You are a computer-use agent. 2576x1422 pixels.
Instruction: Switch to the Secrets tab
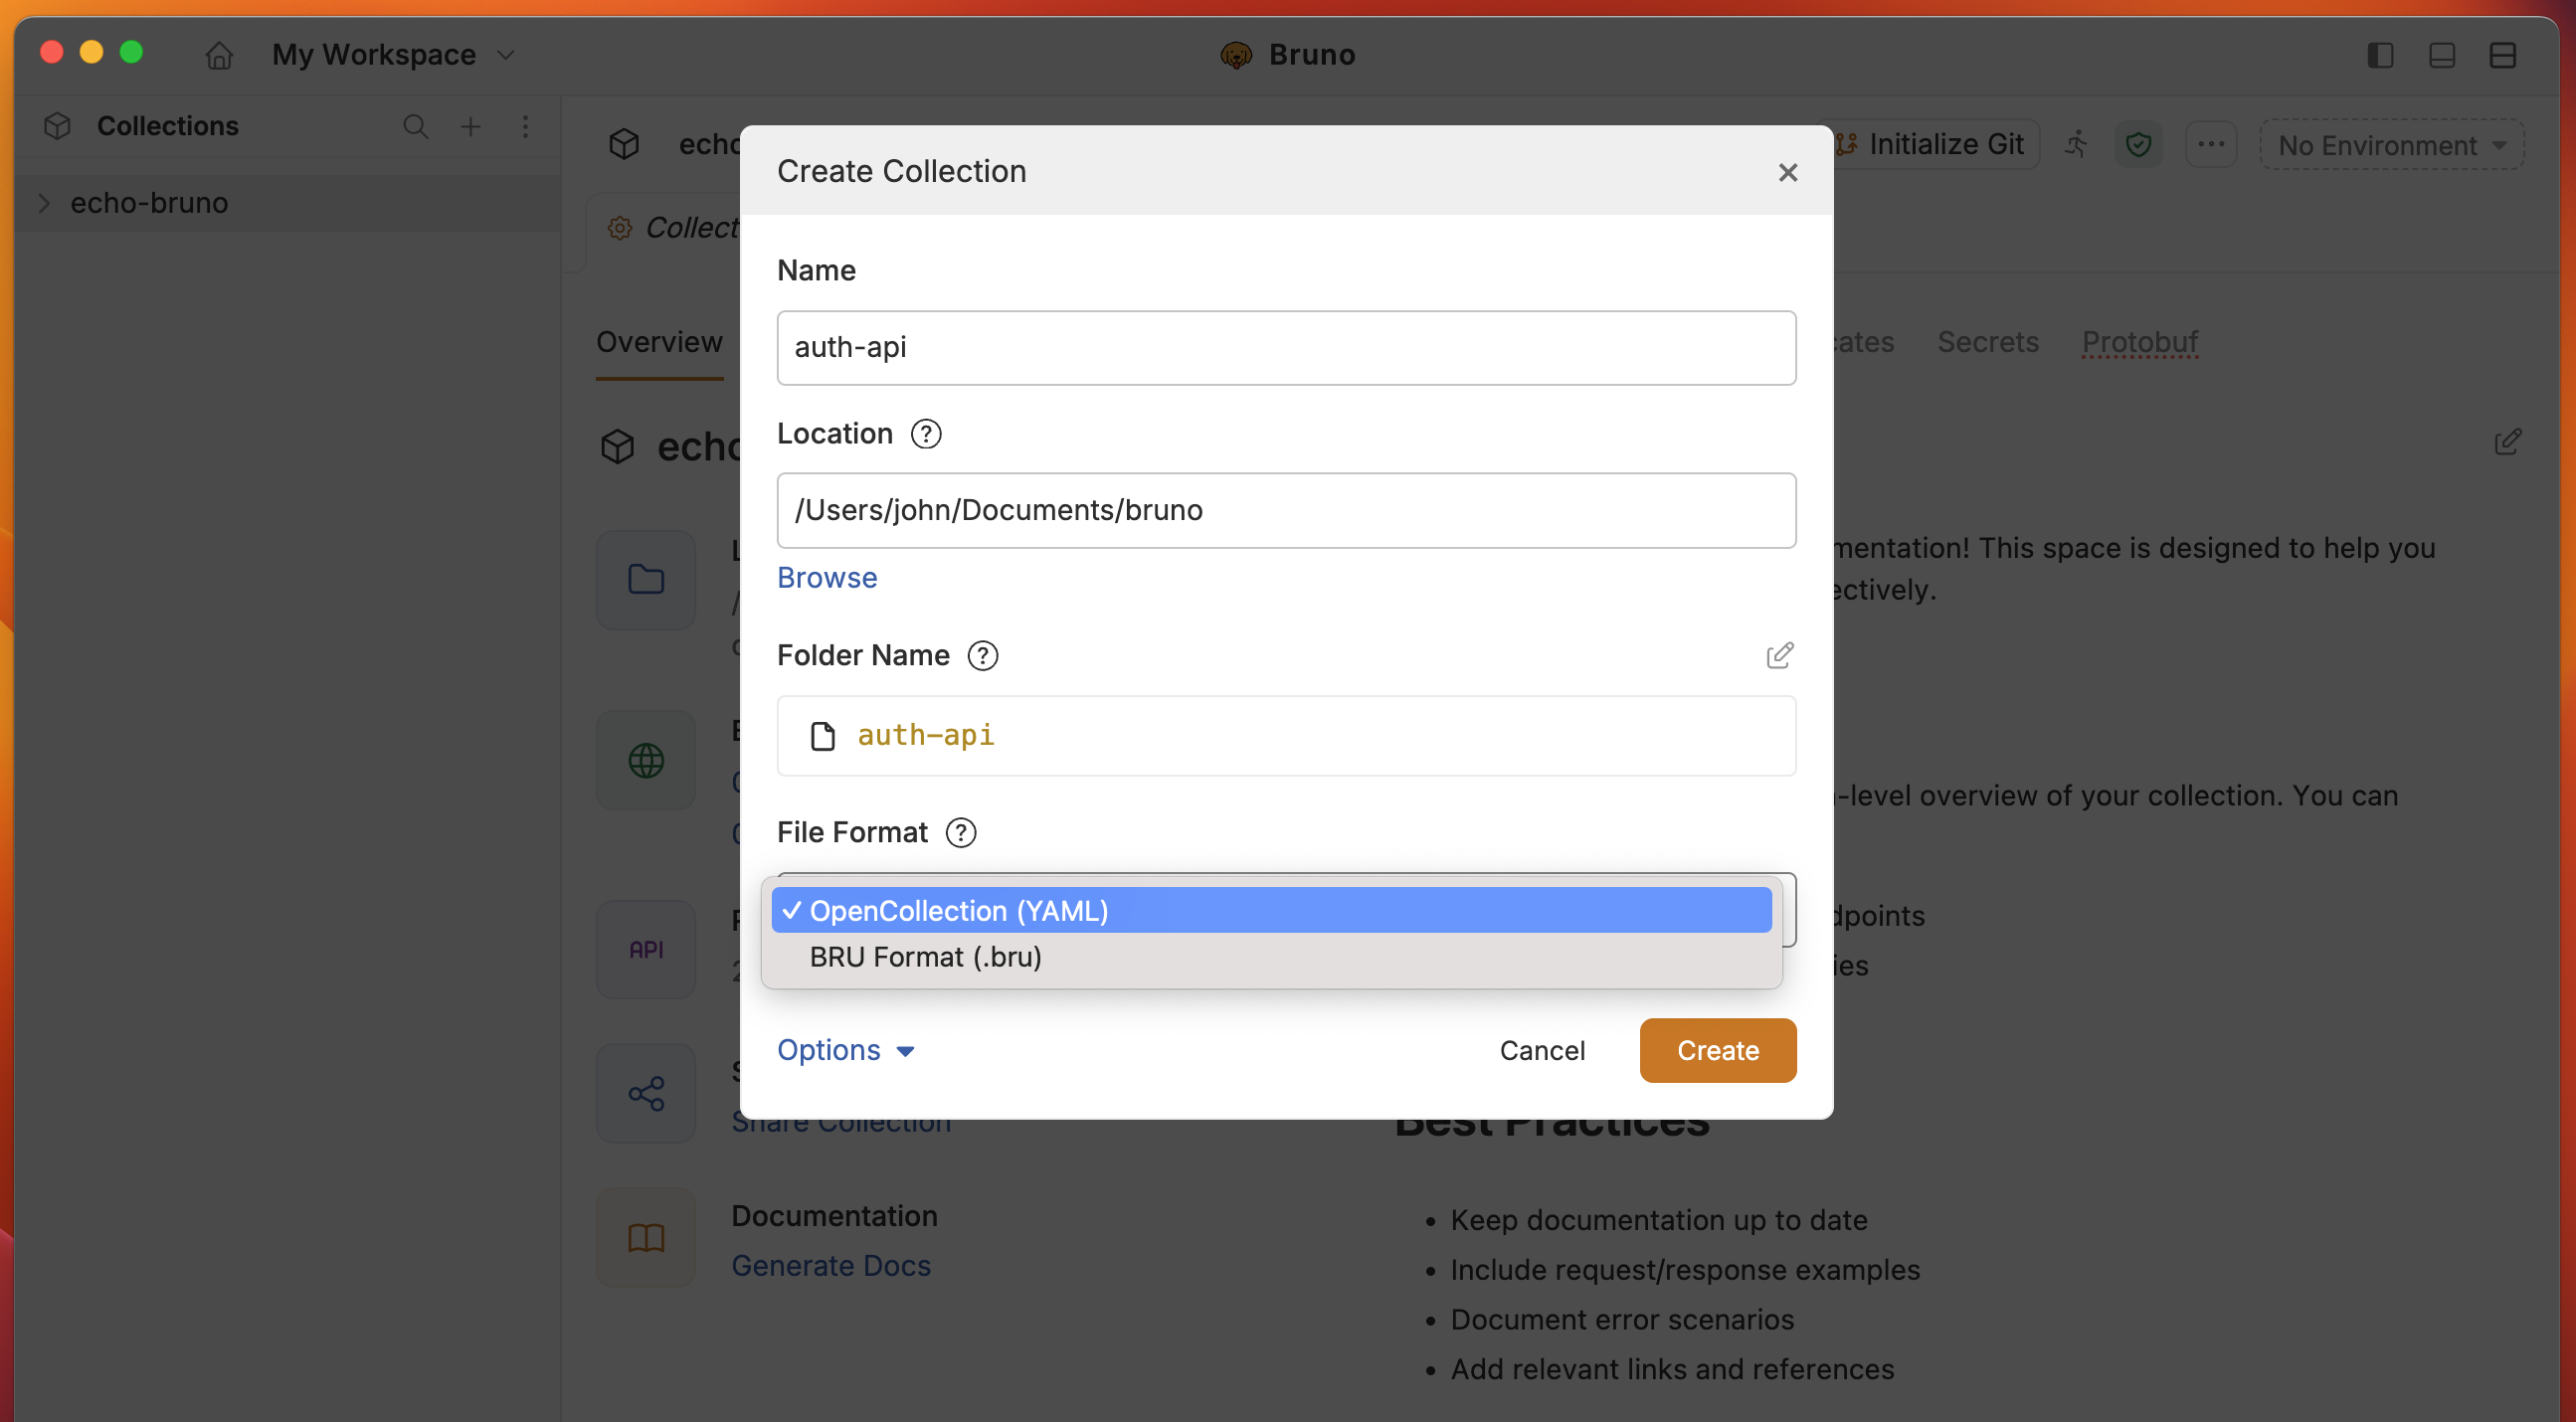coord(1988,342)
